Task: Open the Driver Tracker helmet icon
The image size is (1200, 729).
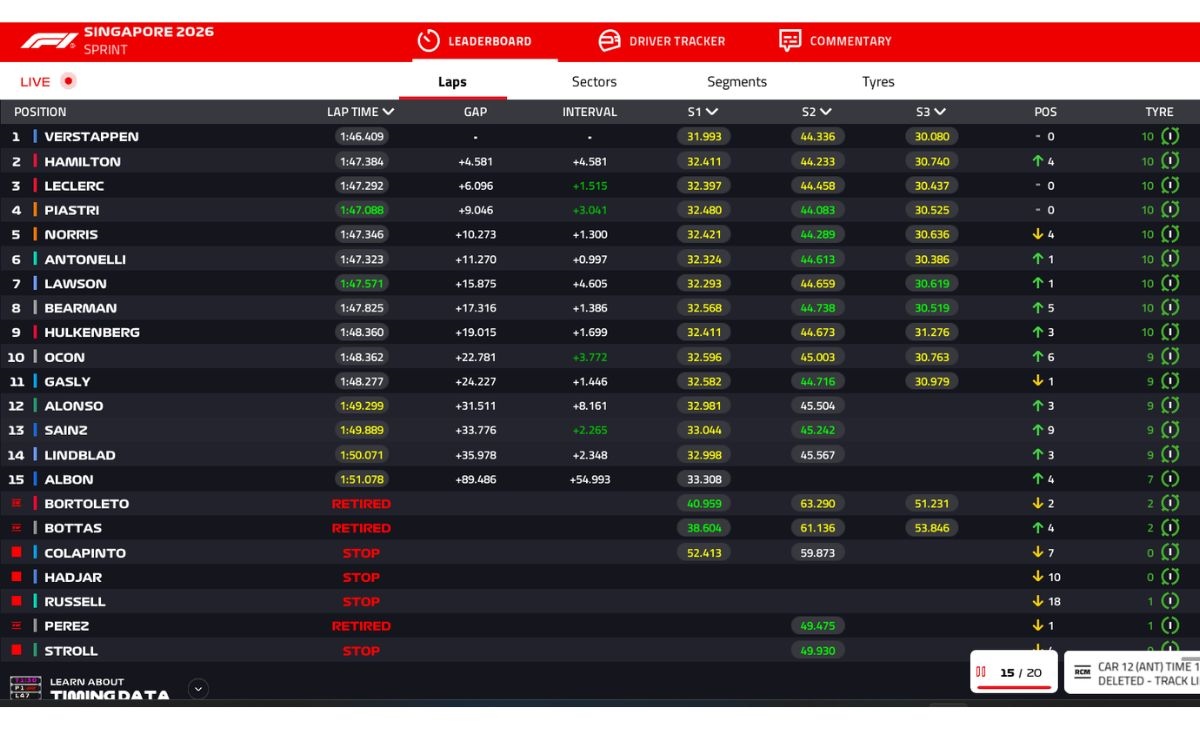Action: coord(609,41)
